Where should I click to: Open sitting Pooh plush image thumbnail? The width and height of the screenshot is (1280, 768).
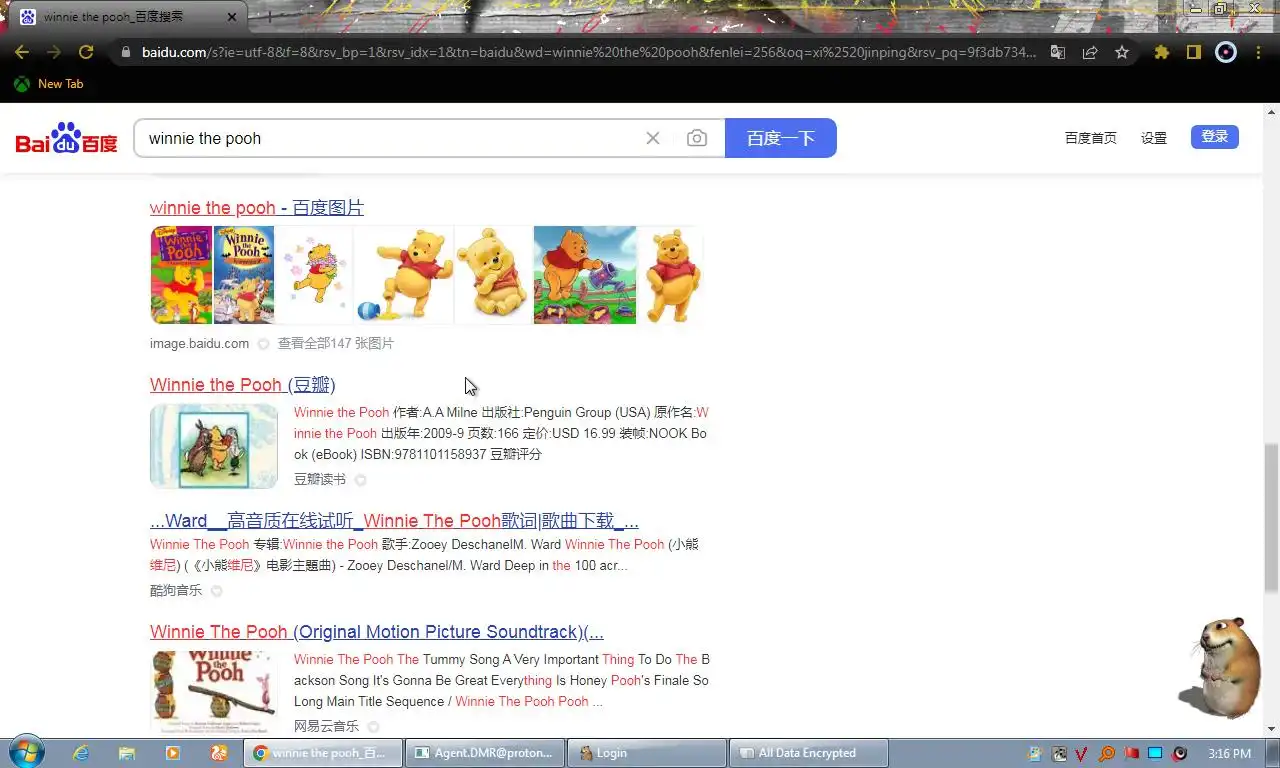494,275
